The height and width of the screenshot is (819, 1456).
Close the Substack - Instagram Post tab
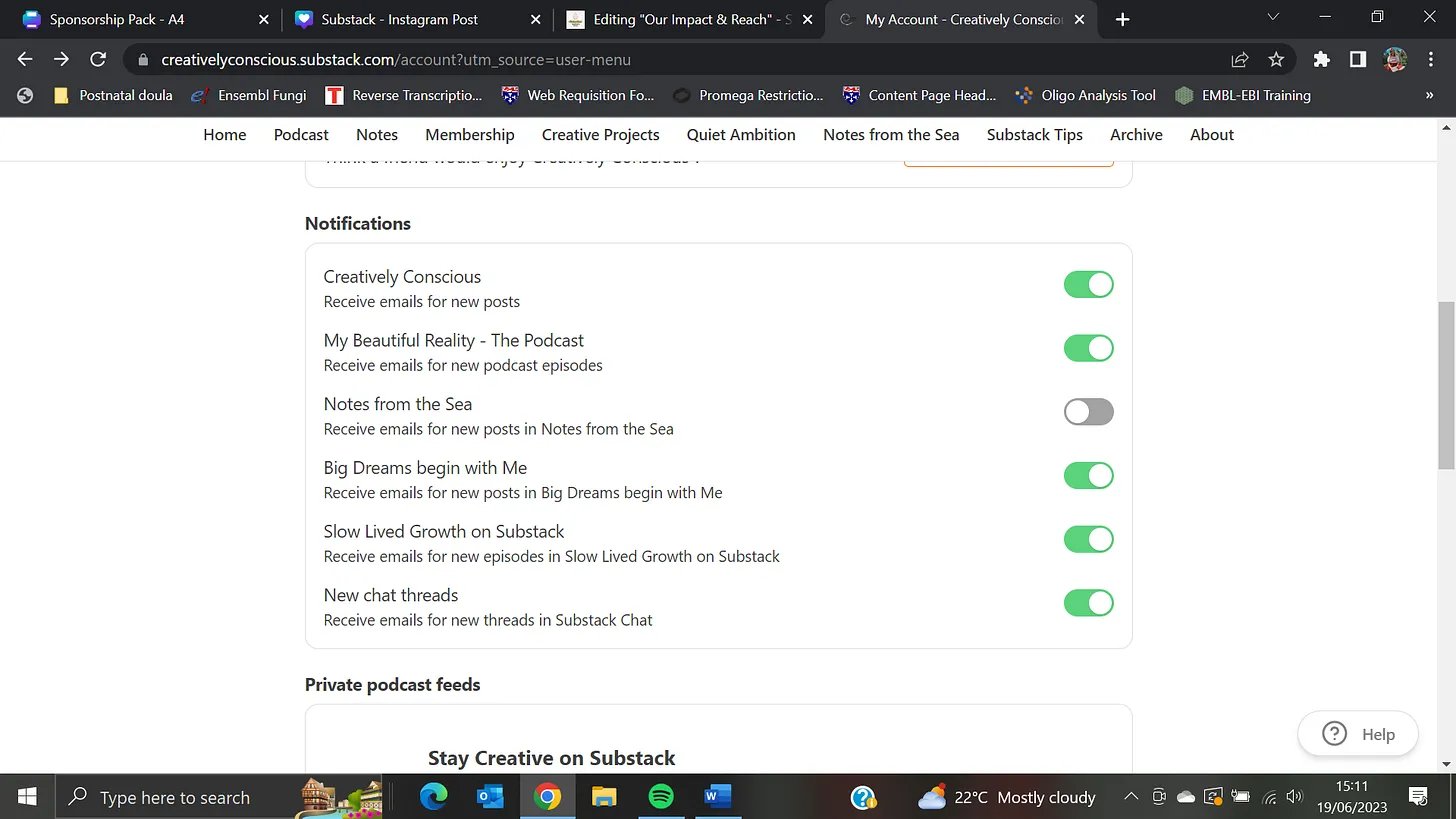point(535,19)
